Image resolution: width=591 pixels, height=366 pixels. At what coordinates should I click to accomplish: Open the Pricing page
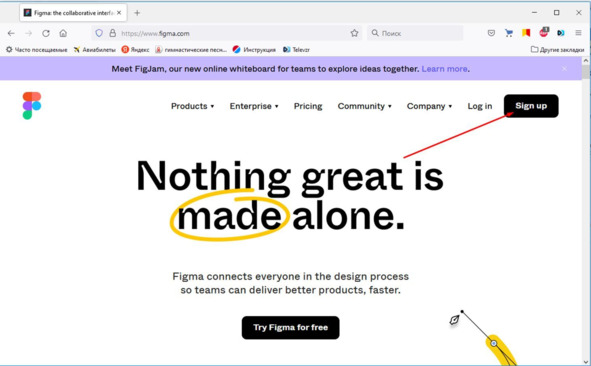(308, 106)
